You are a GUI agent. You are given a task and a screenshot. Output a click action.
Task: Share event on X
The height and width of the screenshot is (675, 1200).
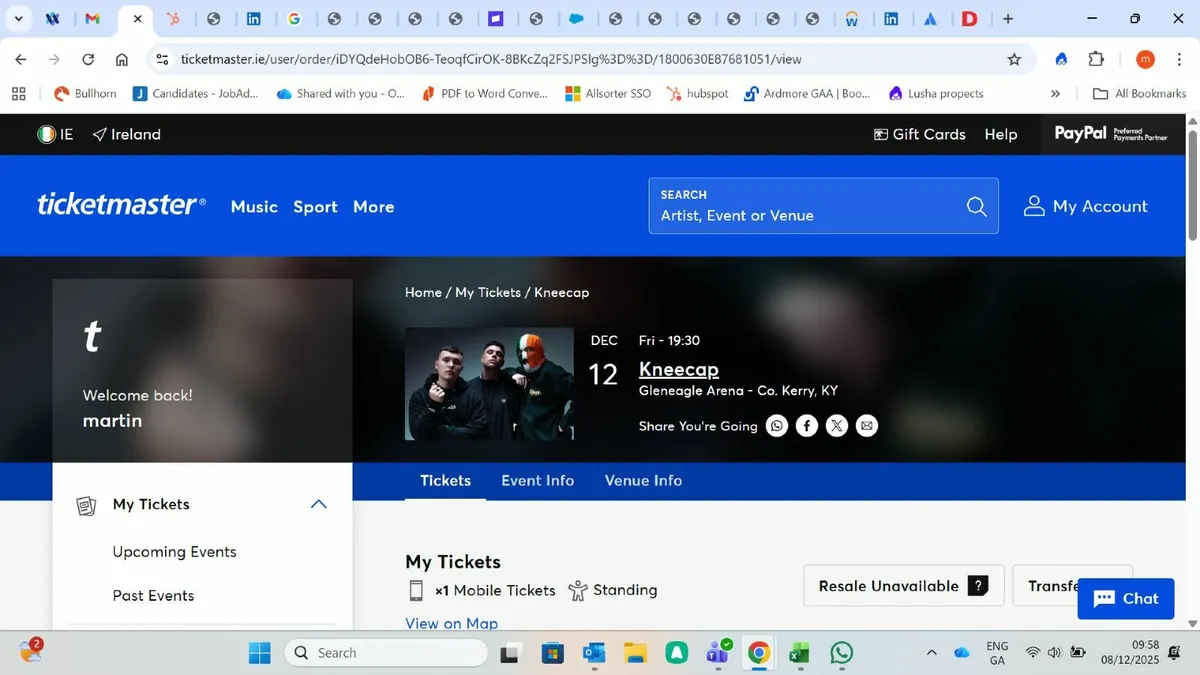coord(837,425)
